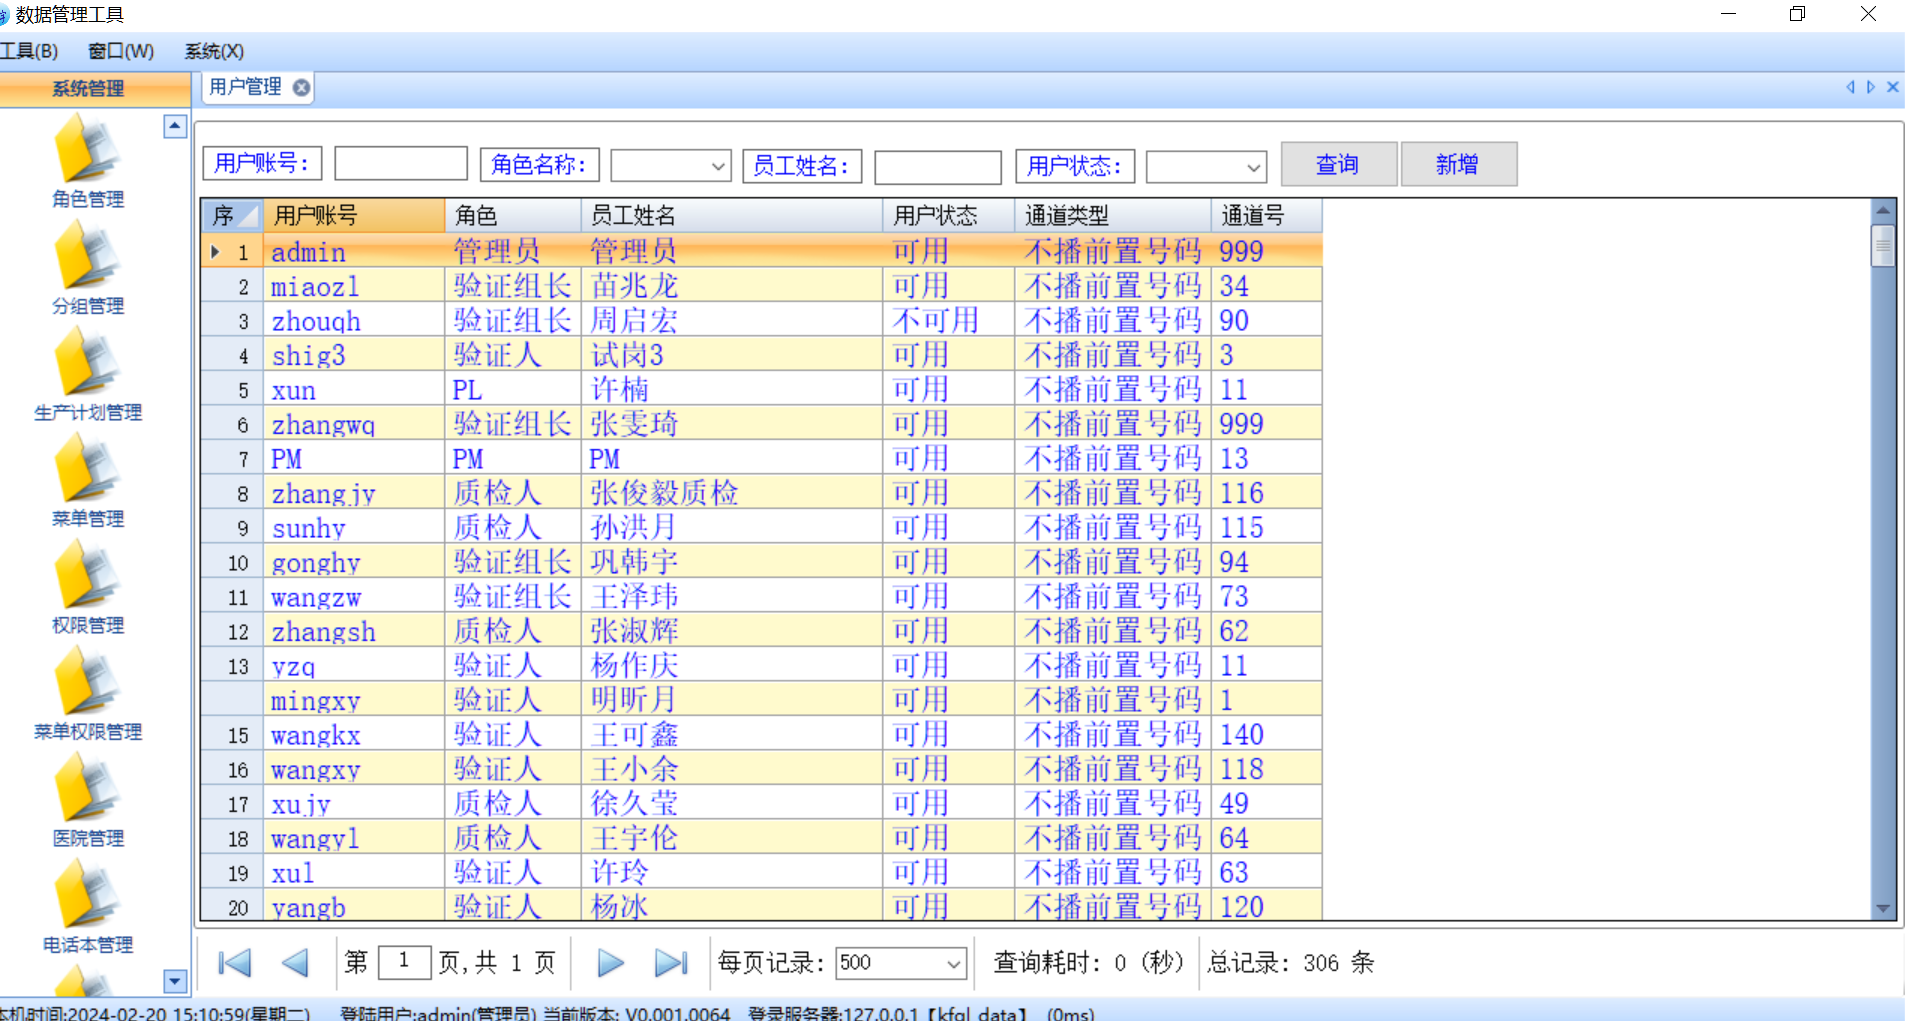Viewport: 1905px width, 1021px height.
Task: Go to previous page of records
Action: coord(295,963)
